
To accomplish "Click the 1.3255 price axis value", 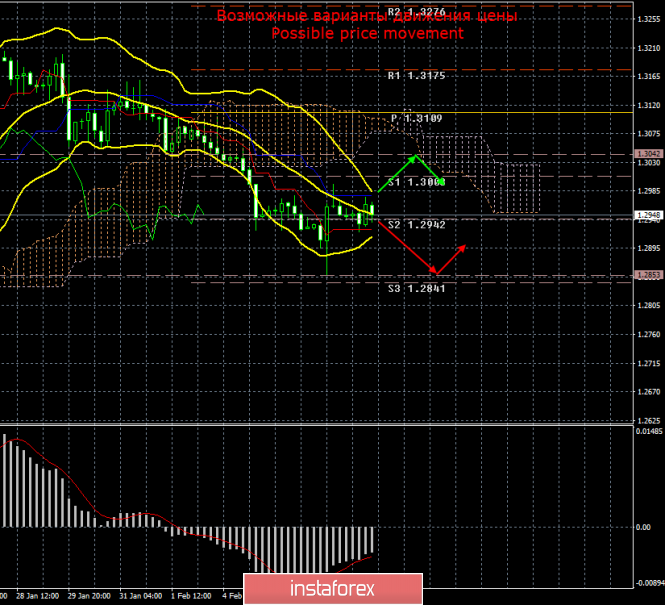I will pyautogui.click(x=649, y=20).
